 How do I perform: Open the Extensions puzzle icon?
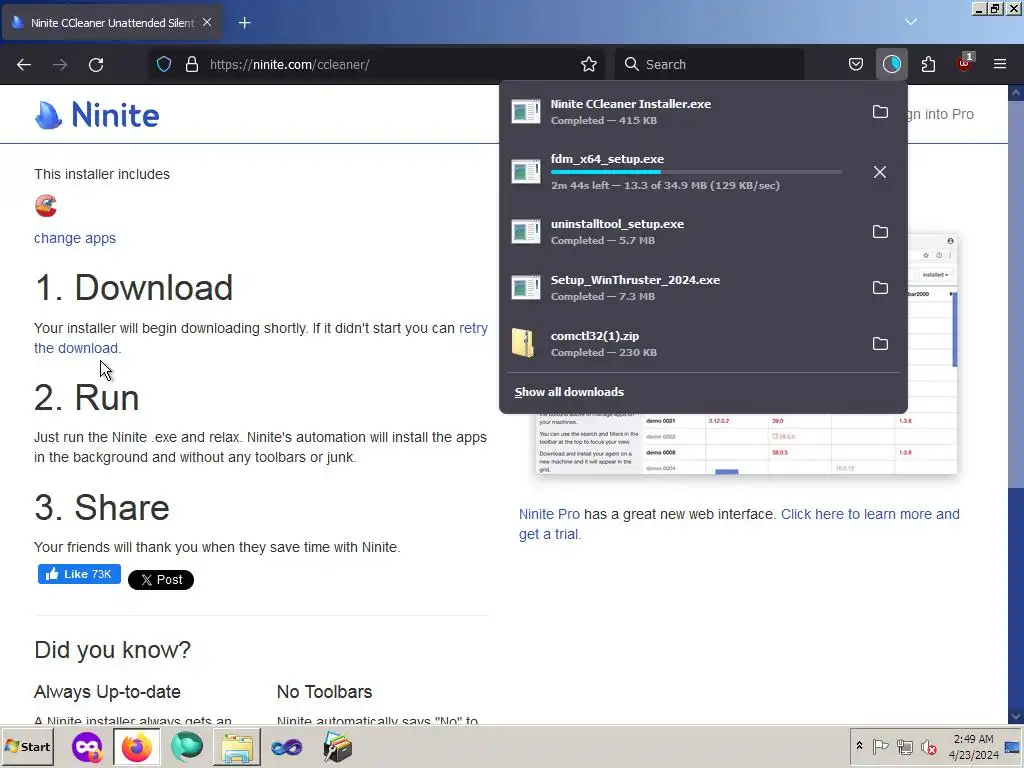pyautogui.click(x=928, y=65)
